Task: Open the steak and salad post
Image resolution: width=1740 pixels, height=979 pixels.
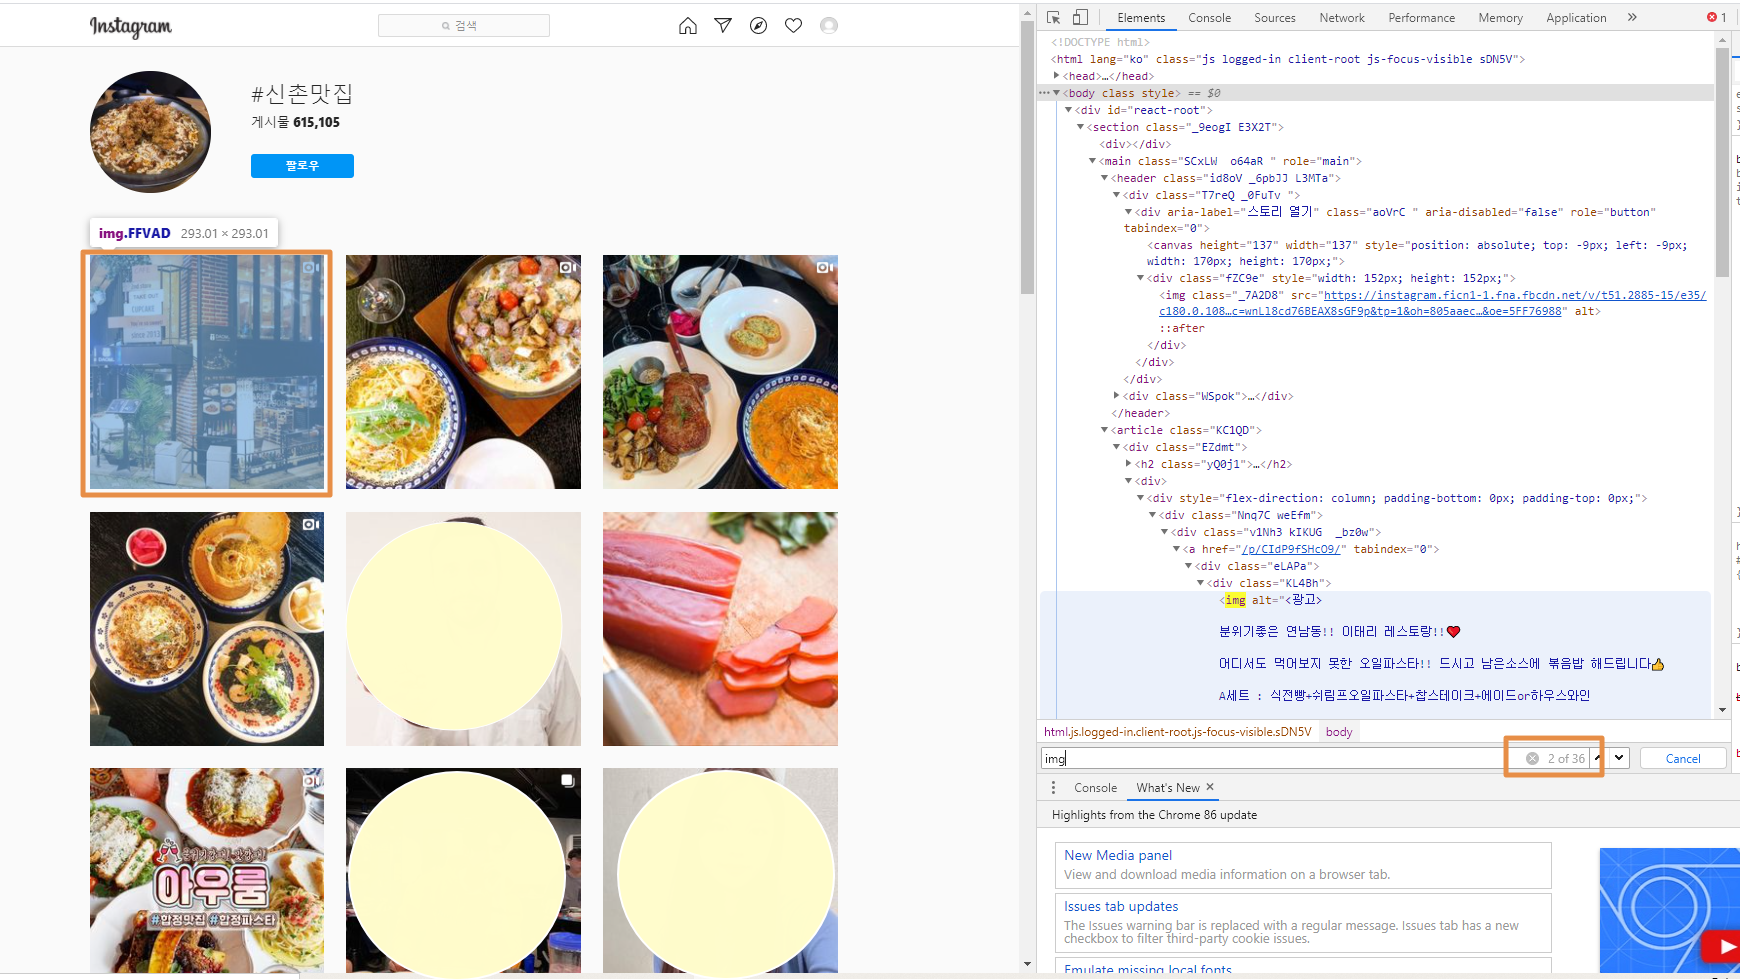Action: point(720,372)
